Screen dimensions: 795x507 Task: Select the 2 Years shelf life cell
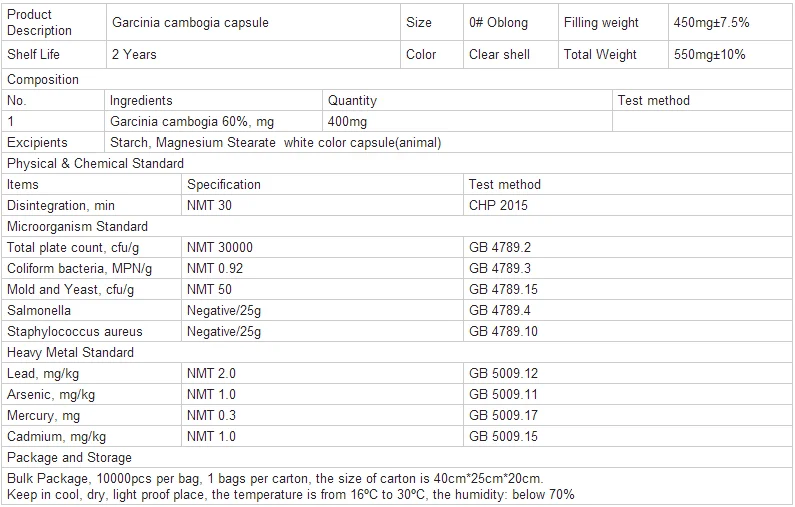(134, 55)
